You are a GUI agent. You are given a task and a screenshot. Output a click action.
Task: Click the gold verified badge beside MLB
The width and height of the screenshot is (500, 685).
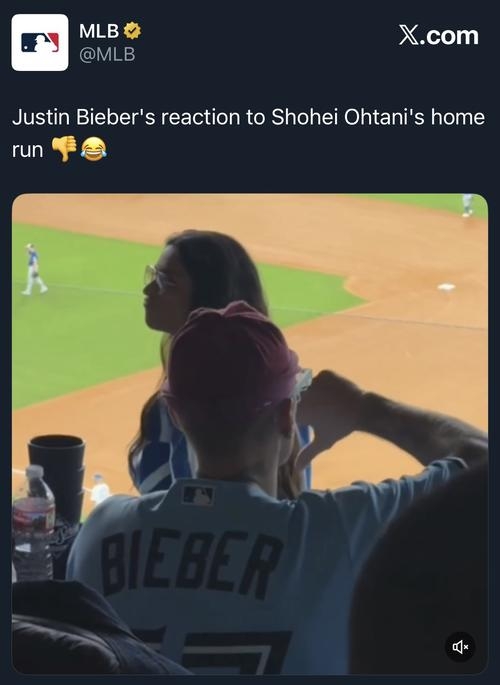click(132, 31)
